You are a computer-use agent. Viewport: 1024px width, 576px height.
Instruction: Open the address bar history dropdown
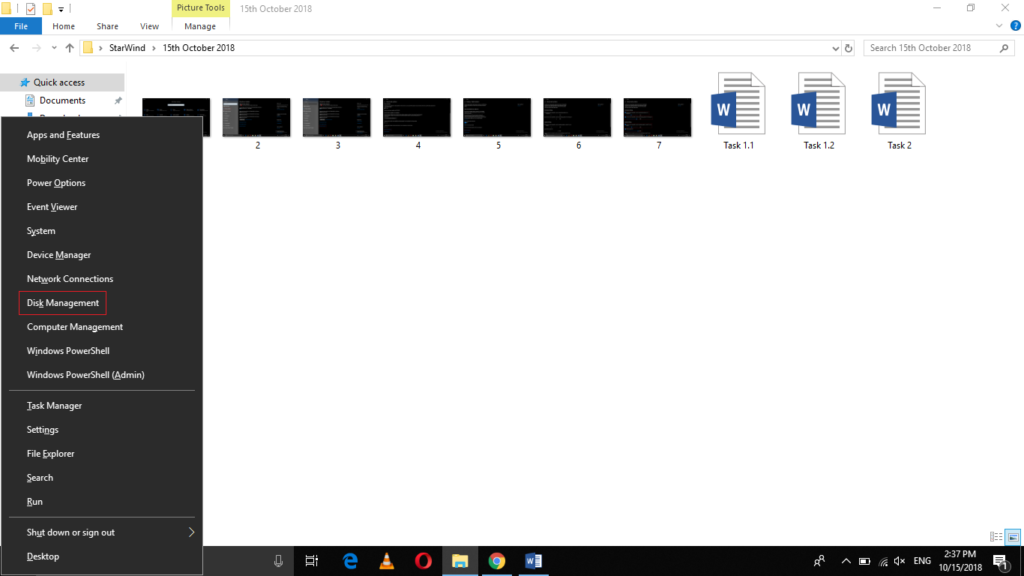pos(836,48)
